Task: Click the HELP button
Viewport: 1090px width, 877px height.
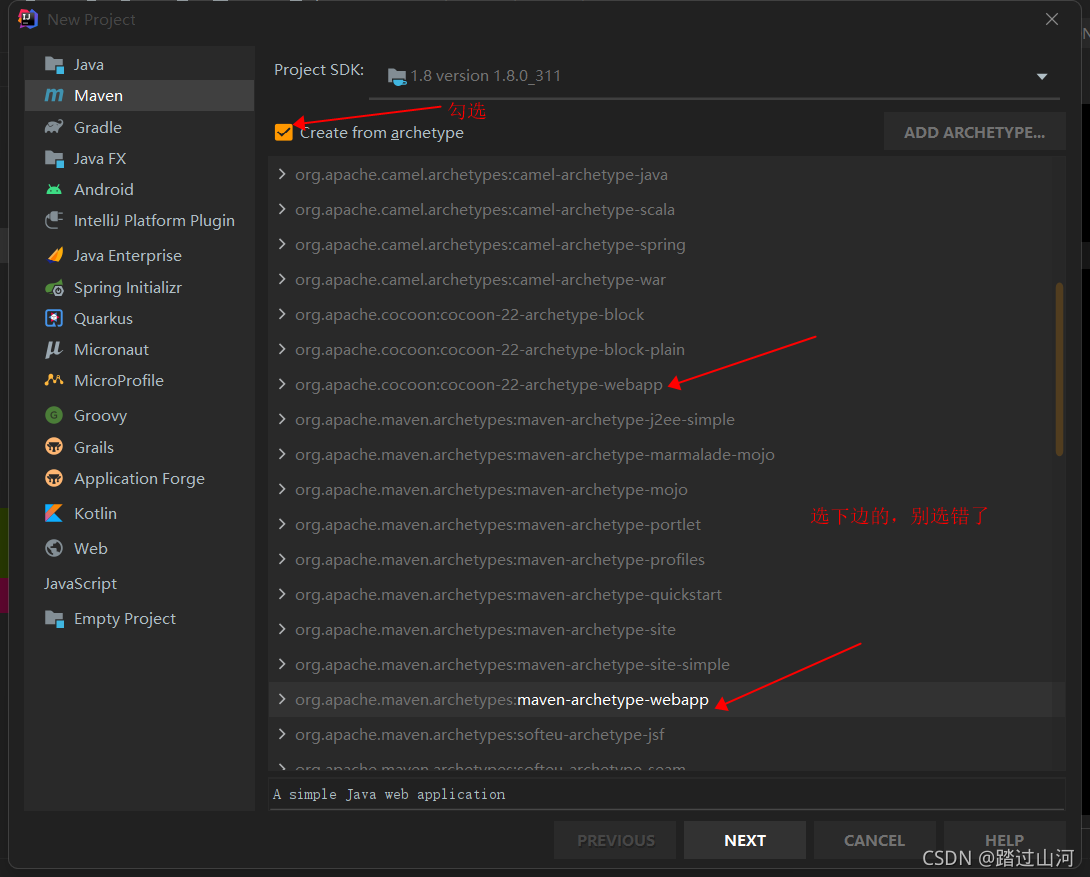Action: [x=1004, y=840]
